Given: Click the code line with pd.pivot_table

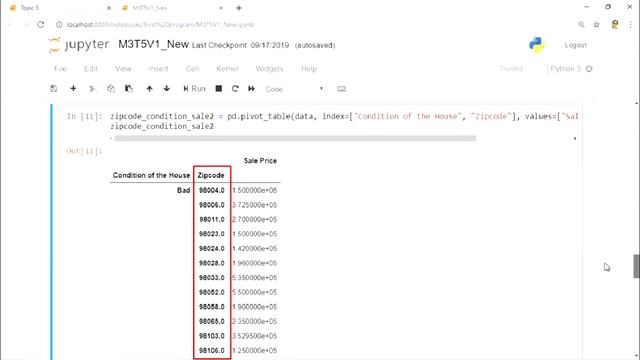Looking at the screenshot, I should (344, 116).
